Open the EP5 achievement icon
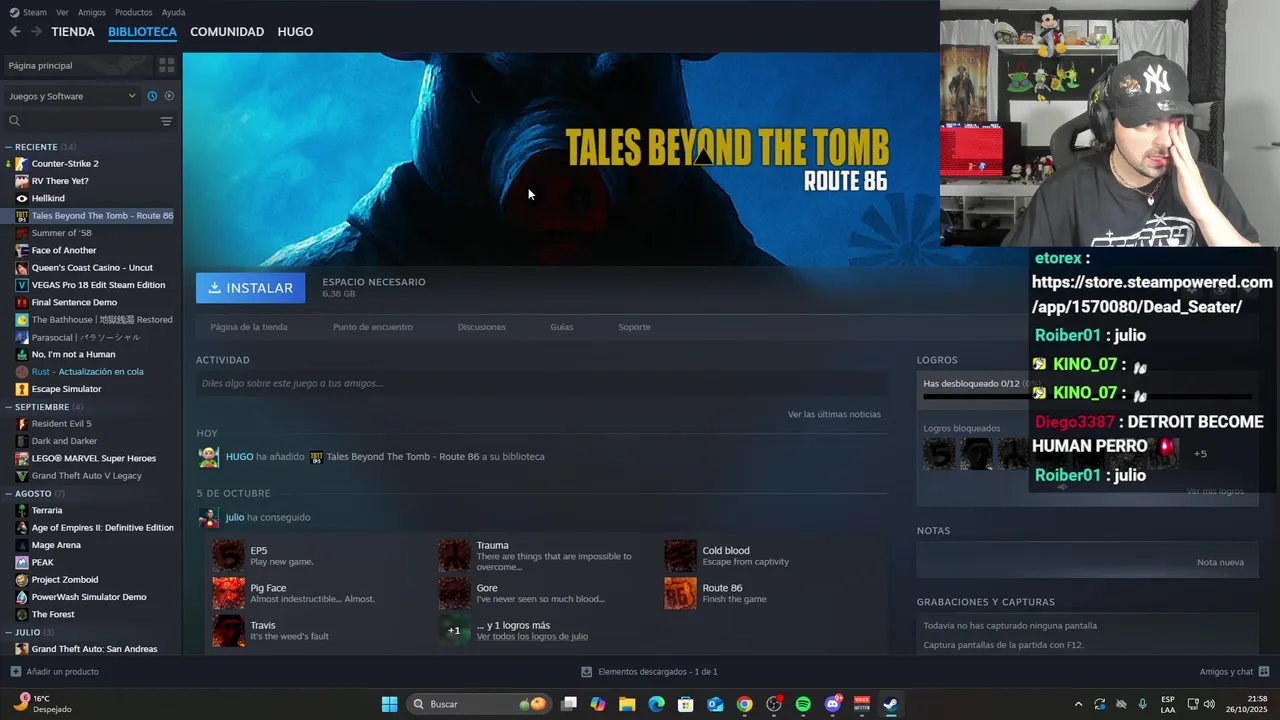The width and height of the screenshot is (1280, 720). point(228,556)
